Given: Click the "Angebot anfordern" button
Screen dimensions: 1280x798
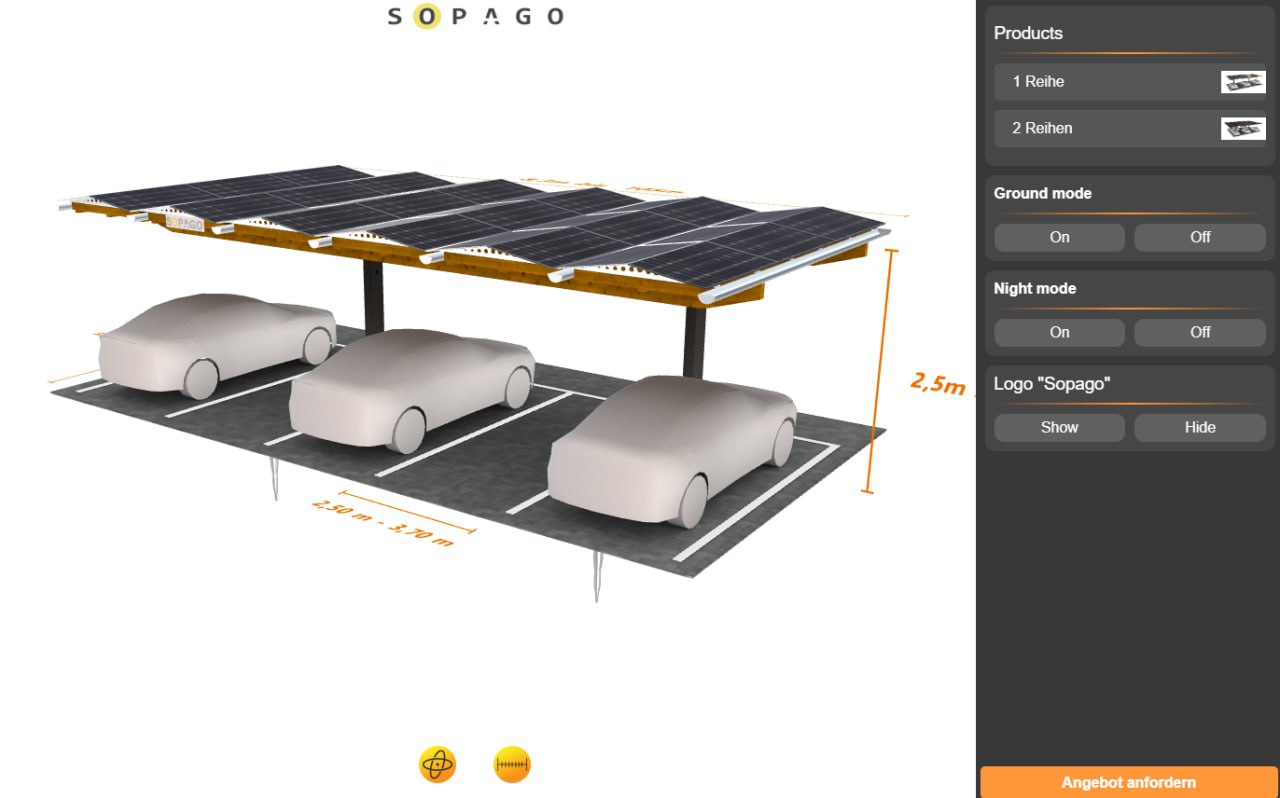Looking at the screenshot, I should point(1128,782).
